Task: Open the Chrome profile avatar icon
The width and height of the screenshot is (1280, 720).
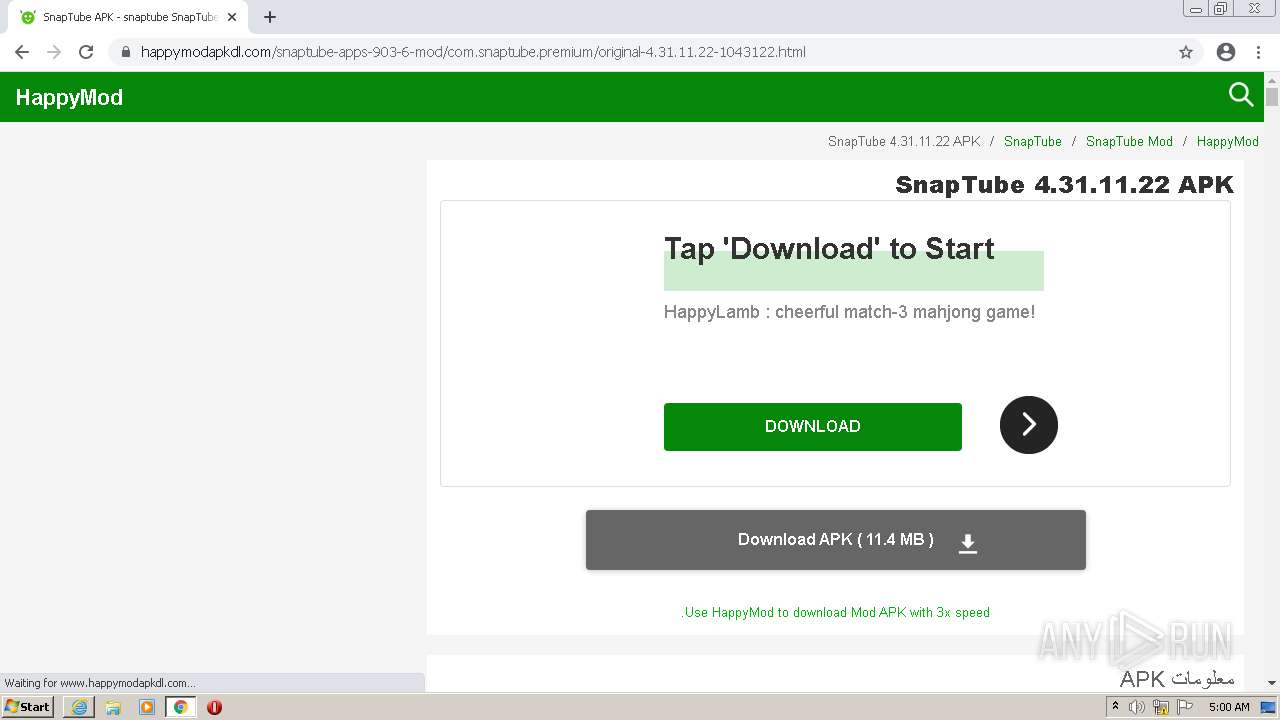Action: [1226, 52]
